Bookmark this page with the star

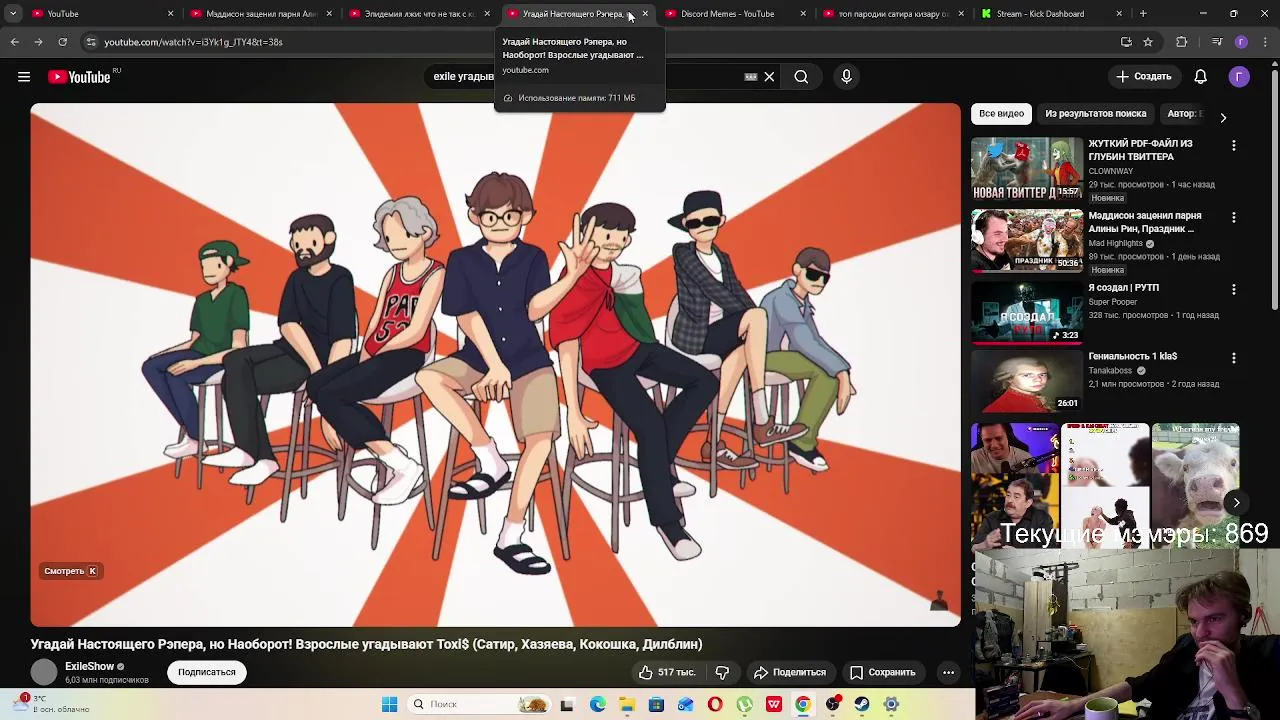coord(1148,42)
